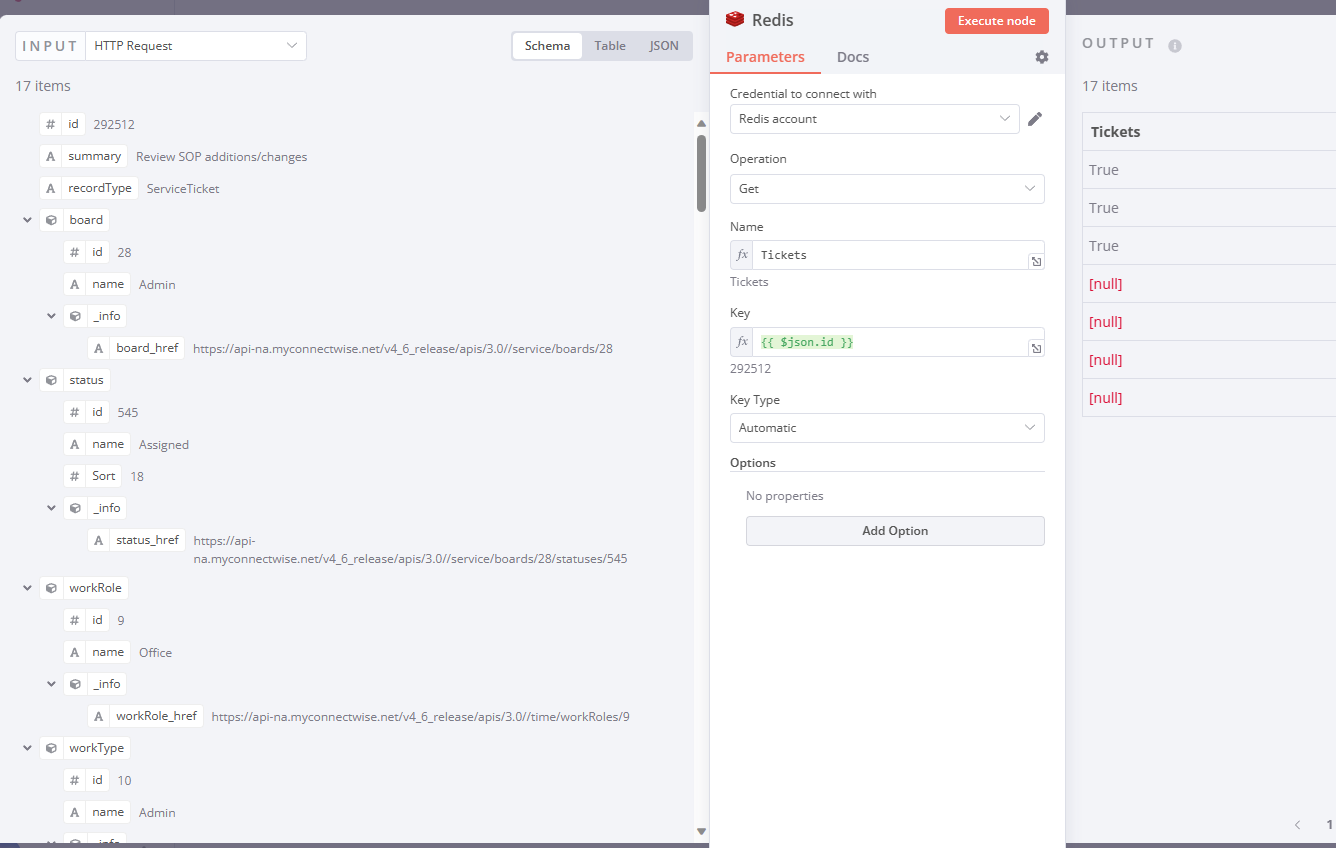This screenshot has height=848, width=1336.
Task: Select the status_href field pill
Action: coord(136,540)
